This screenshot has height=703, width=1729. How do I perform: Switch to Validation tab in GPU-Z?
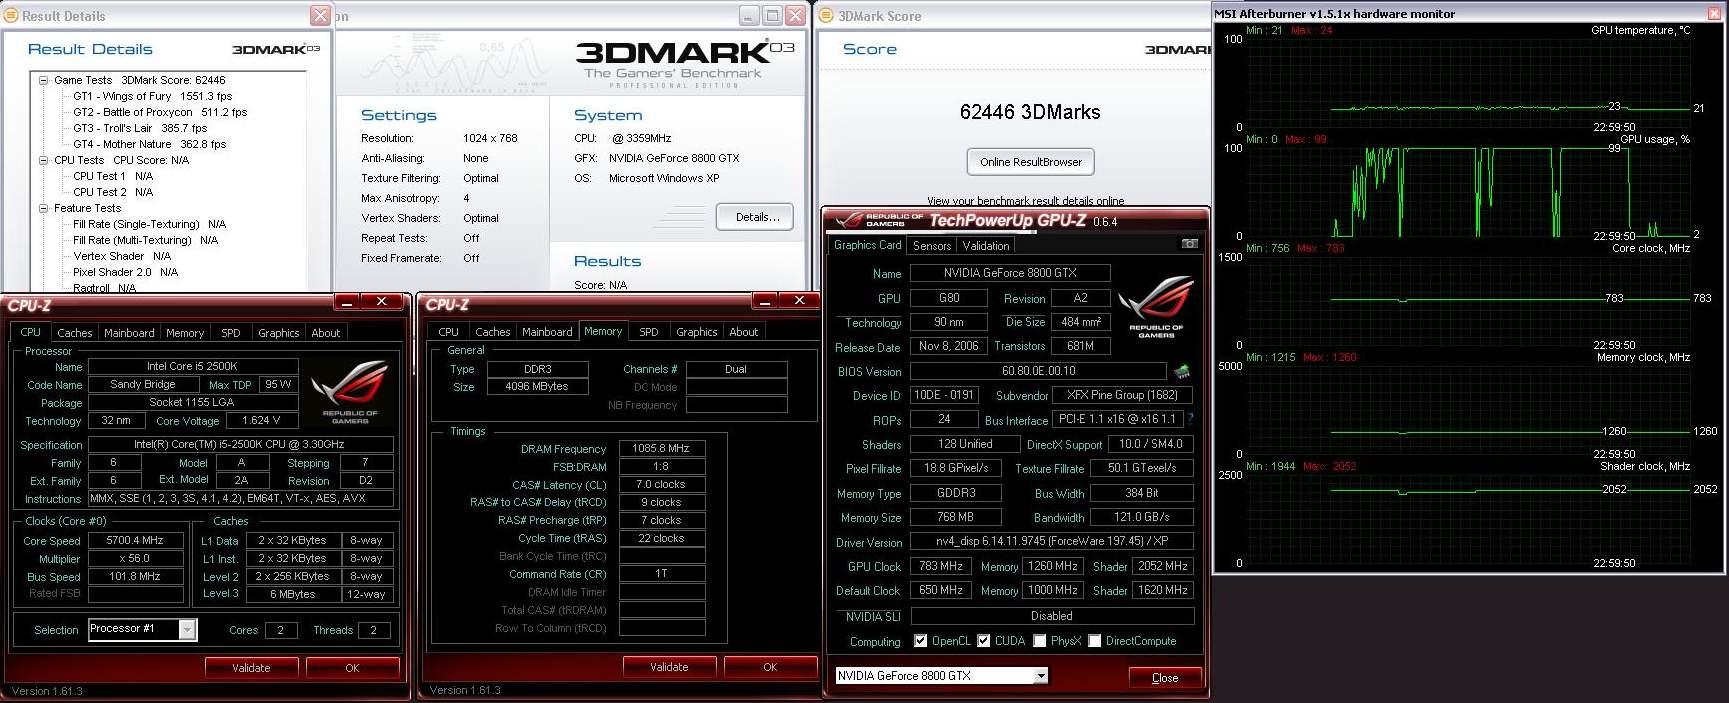coord(986,246)
